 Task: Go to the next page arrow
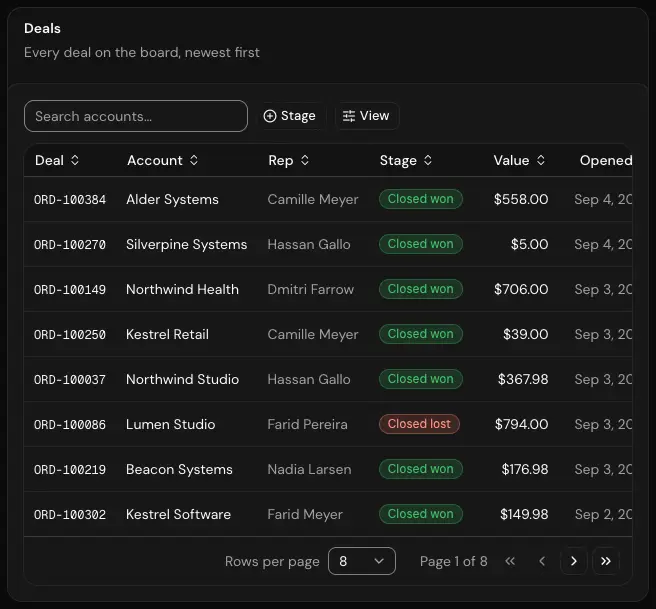coord(574,561)
